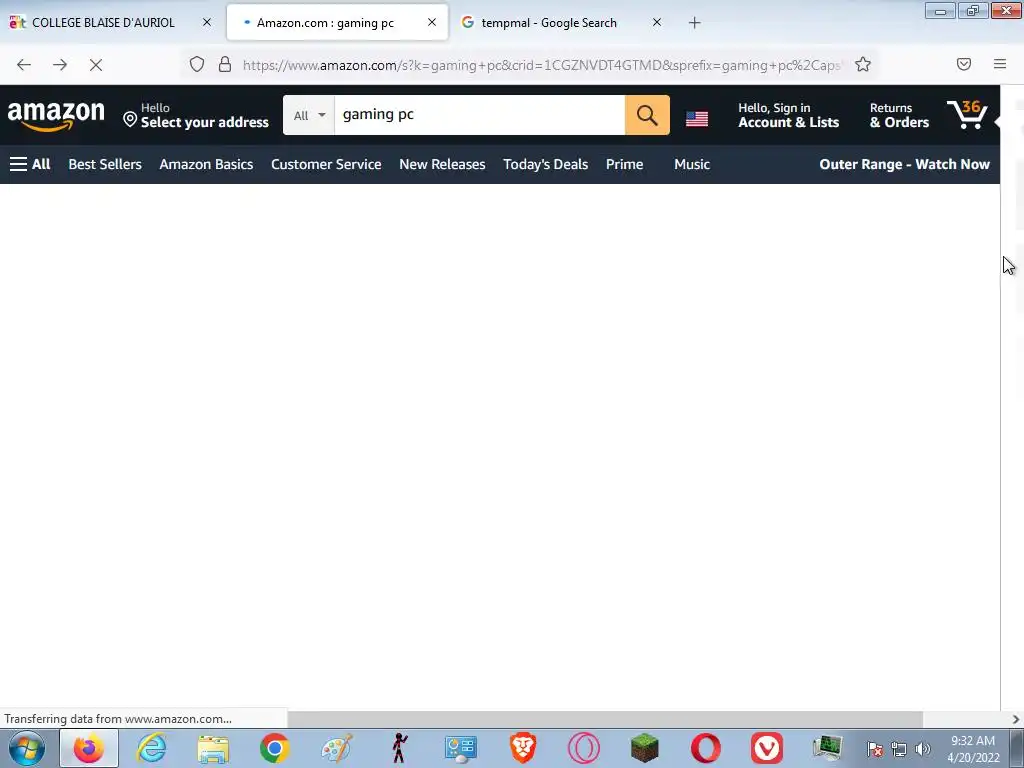Launch Brave browser from the taskbar
This screenshot has height=768, width=1024.
click(x=522, y=748)
